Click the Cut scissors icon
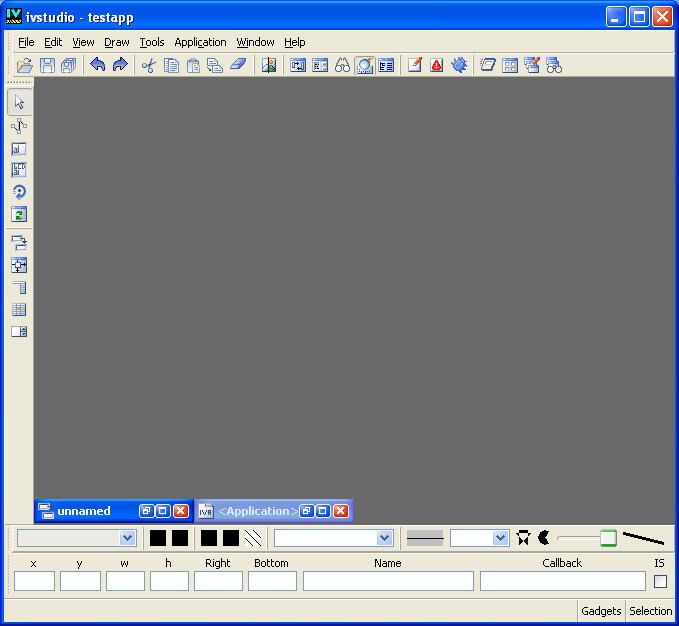Screen dimensions: 679x626 point(148,65)
